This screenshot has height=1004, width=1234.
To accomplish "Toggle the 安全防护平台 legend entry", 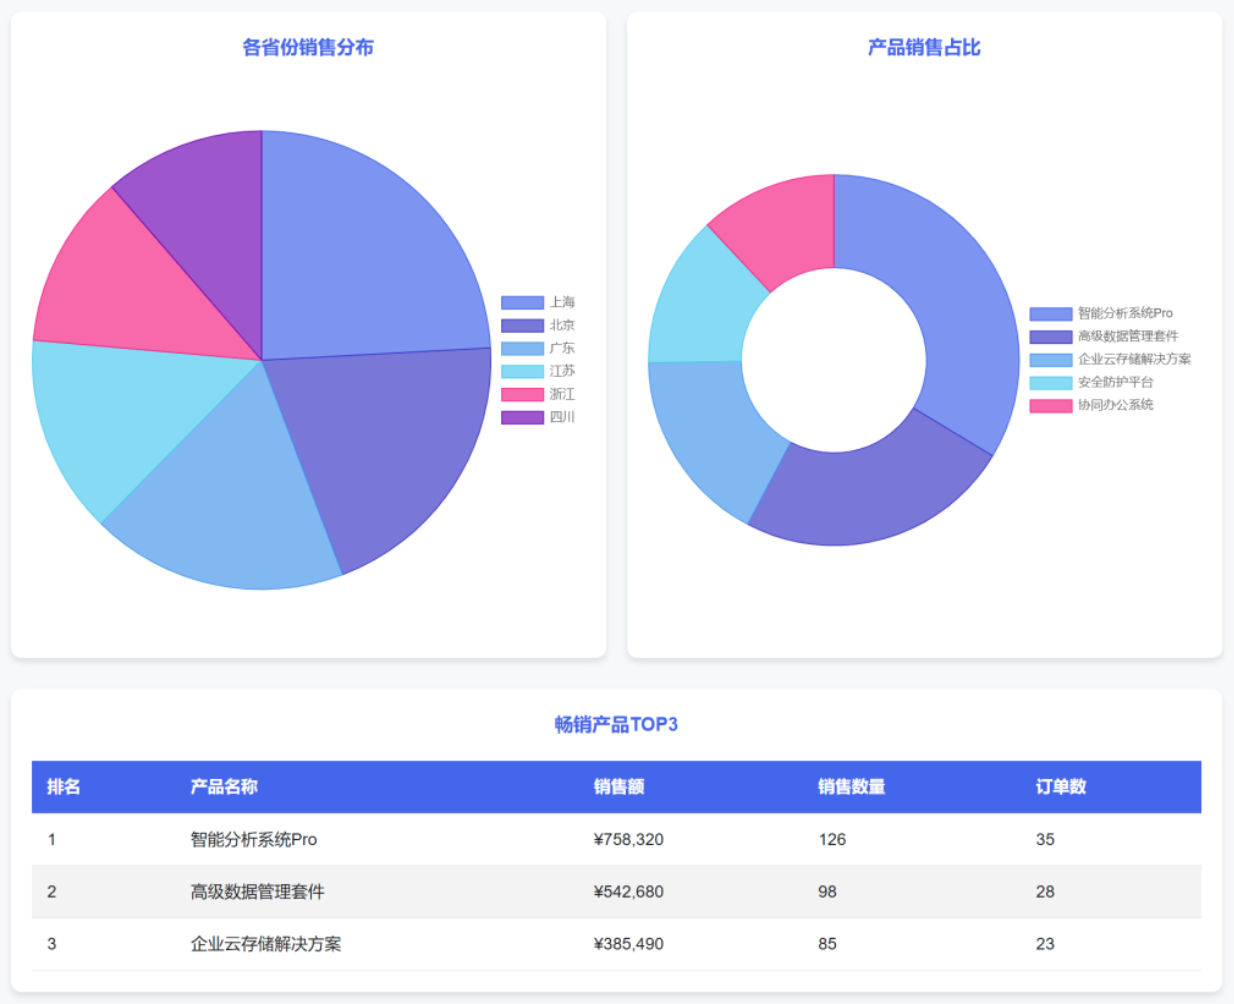I will point(1092,382).
